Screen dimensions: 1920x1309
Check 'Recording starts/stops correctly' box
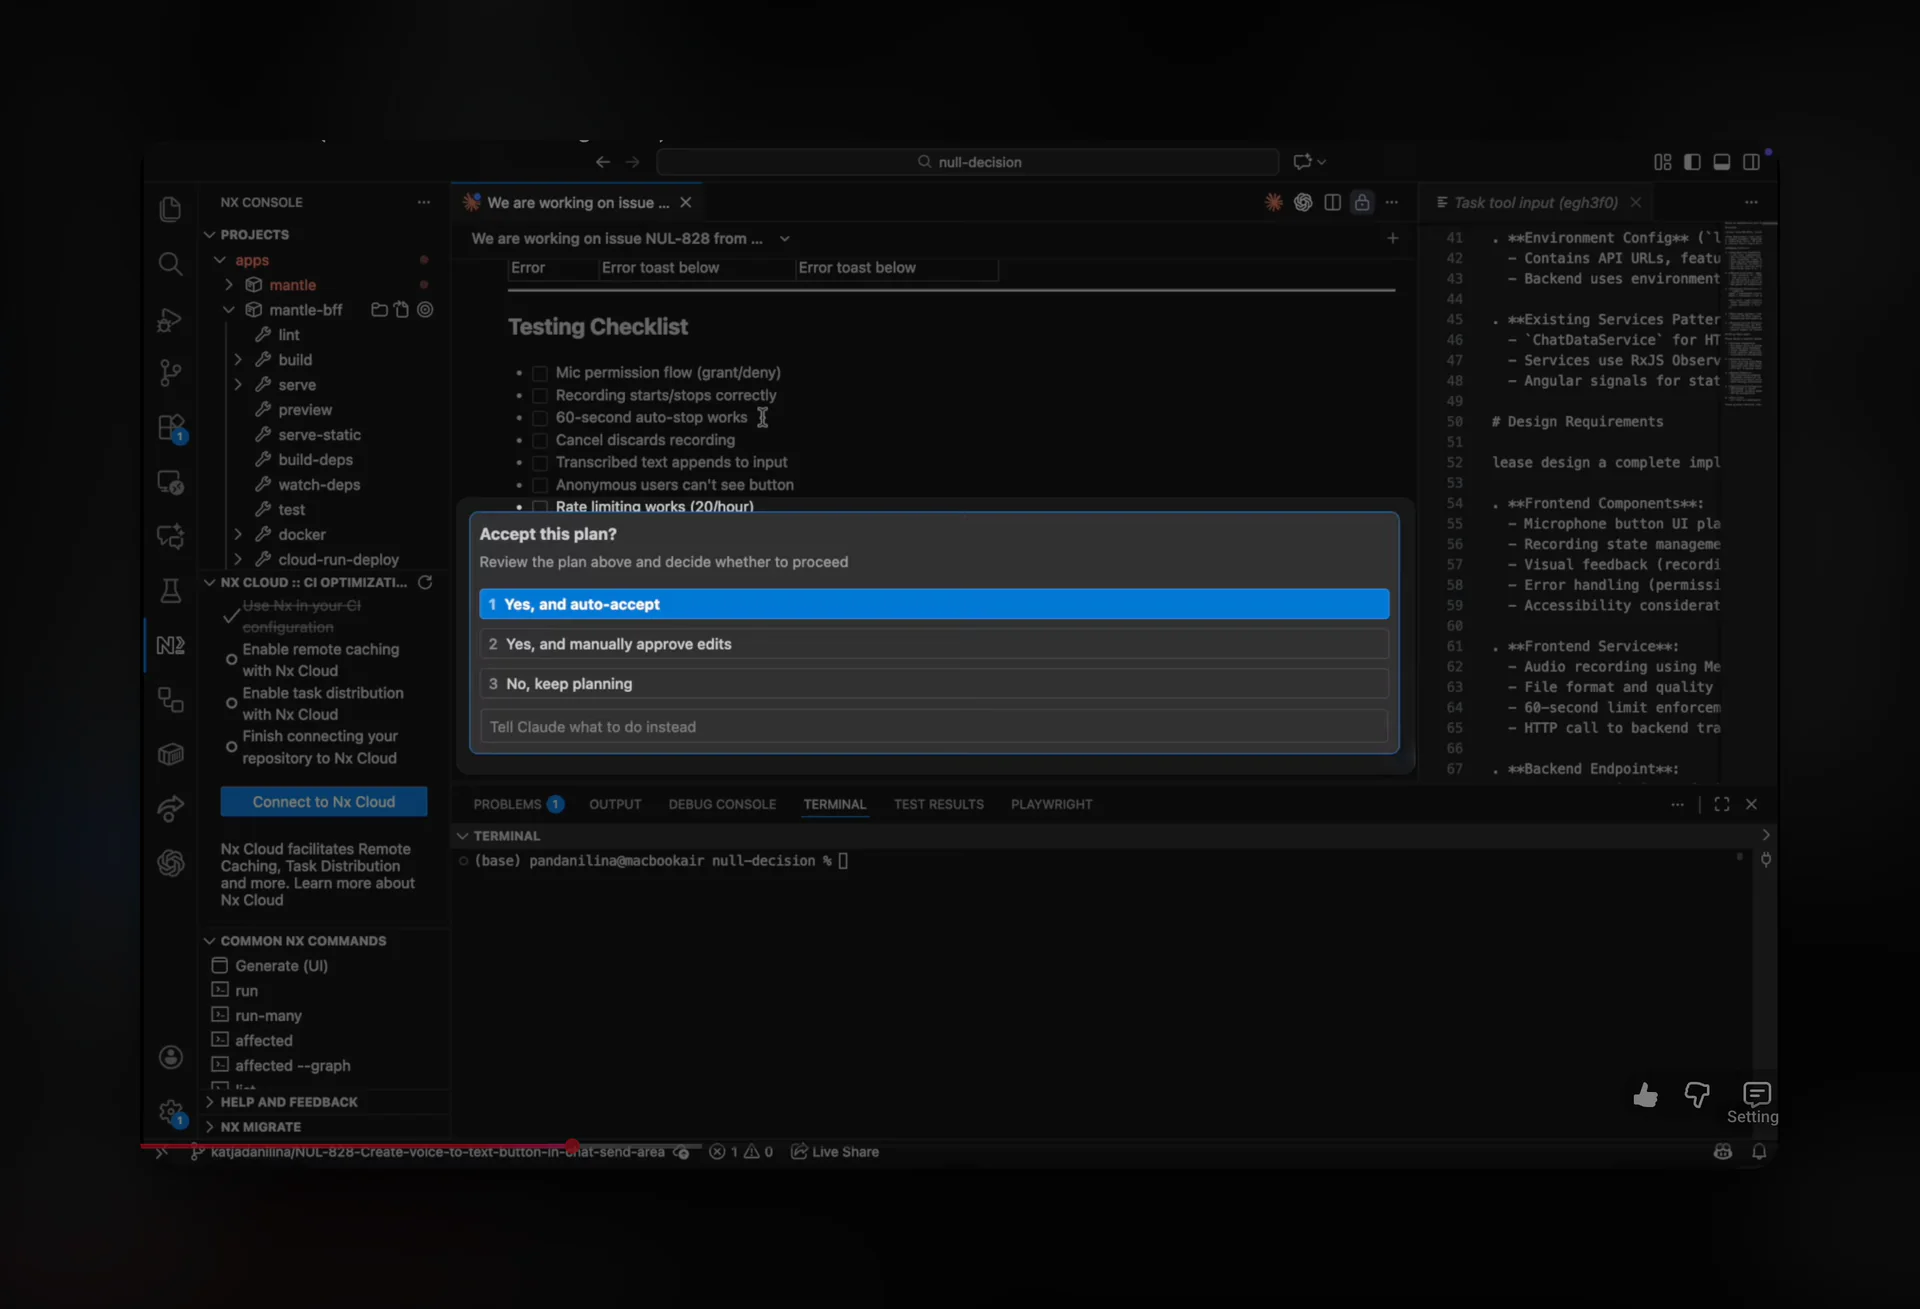point(540,396)
